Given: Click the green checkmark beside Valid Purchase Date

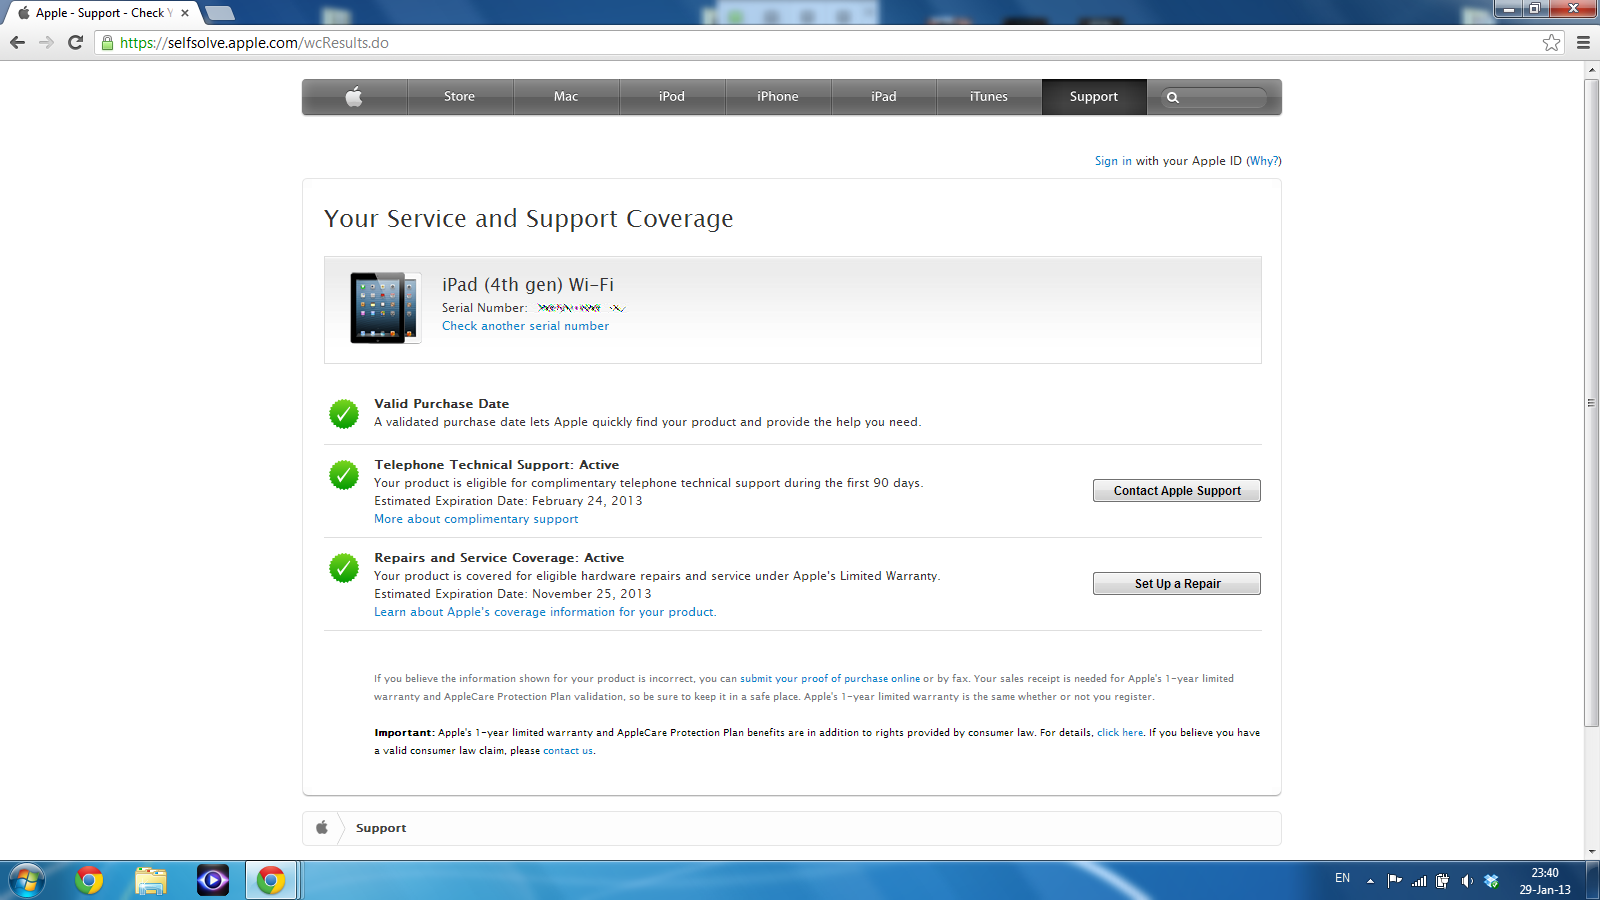Looking at the screenshot, I should [344, 413].
